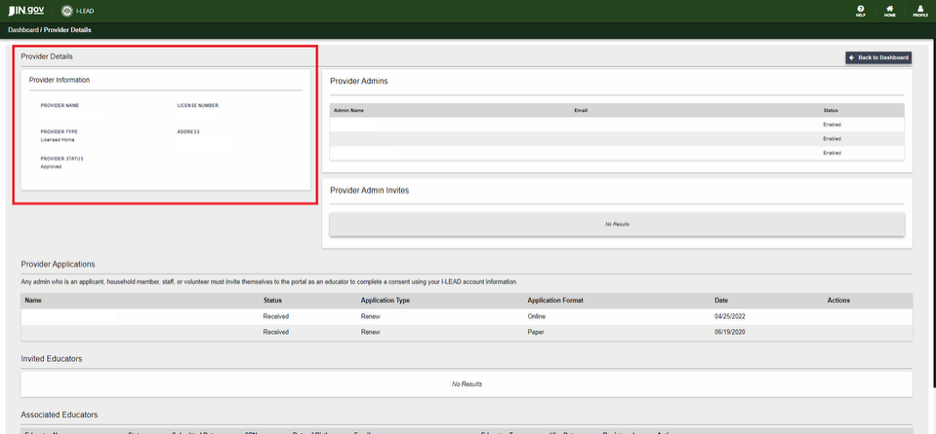Click the I-LEAD seal logo
This screenshot has height=434, width=936.
[x=66, y=11]
